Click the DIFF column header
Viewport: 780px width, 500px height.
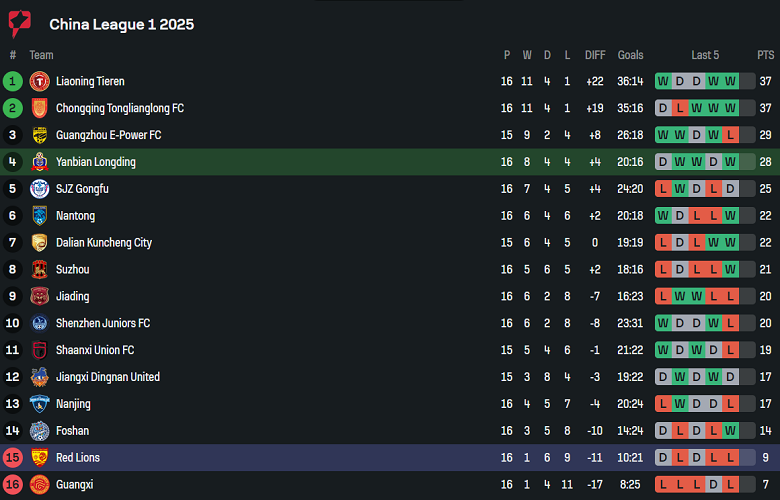(x=595, y=55)
